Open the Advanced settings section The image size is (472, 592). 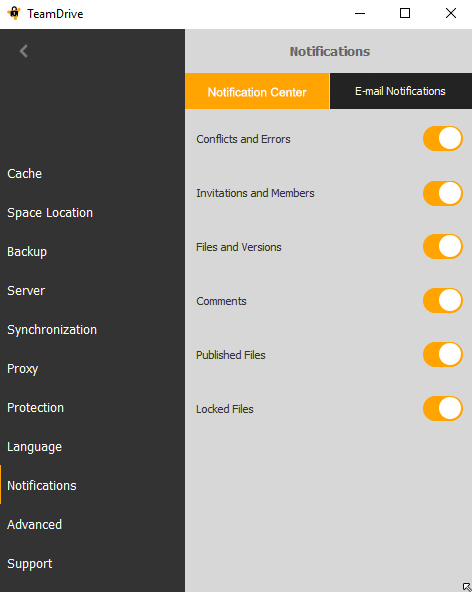point(34,525)
